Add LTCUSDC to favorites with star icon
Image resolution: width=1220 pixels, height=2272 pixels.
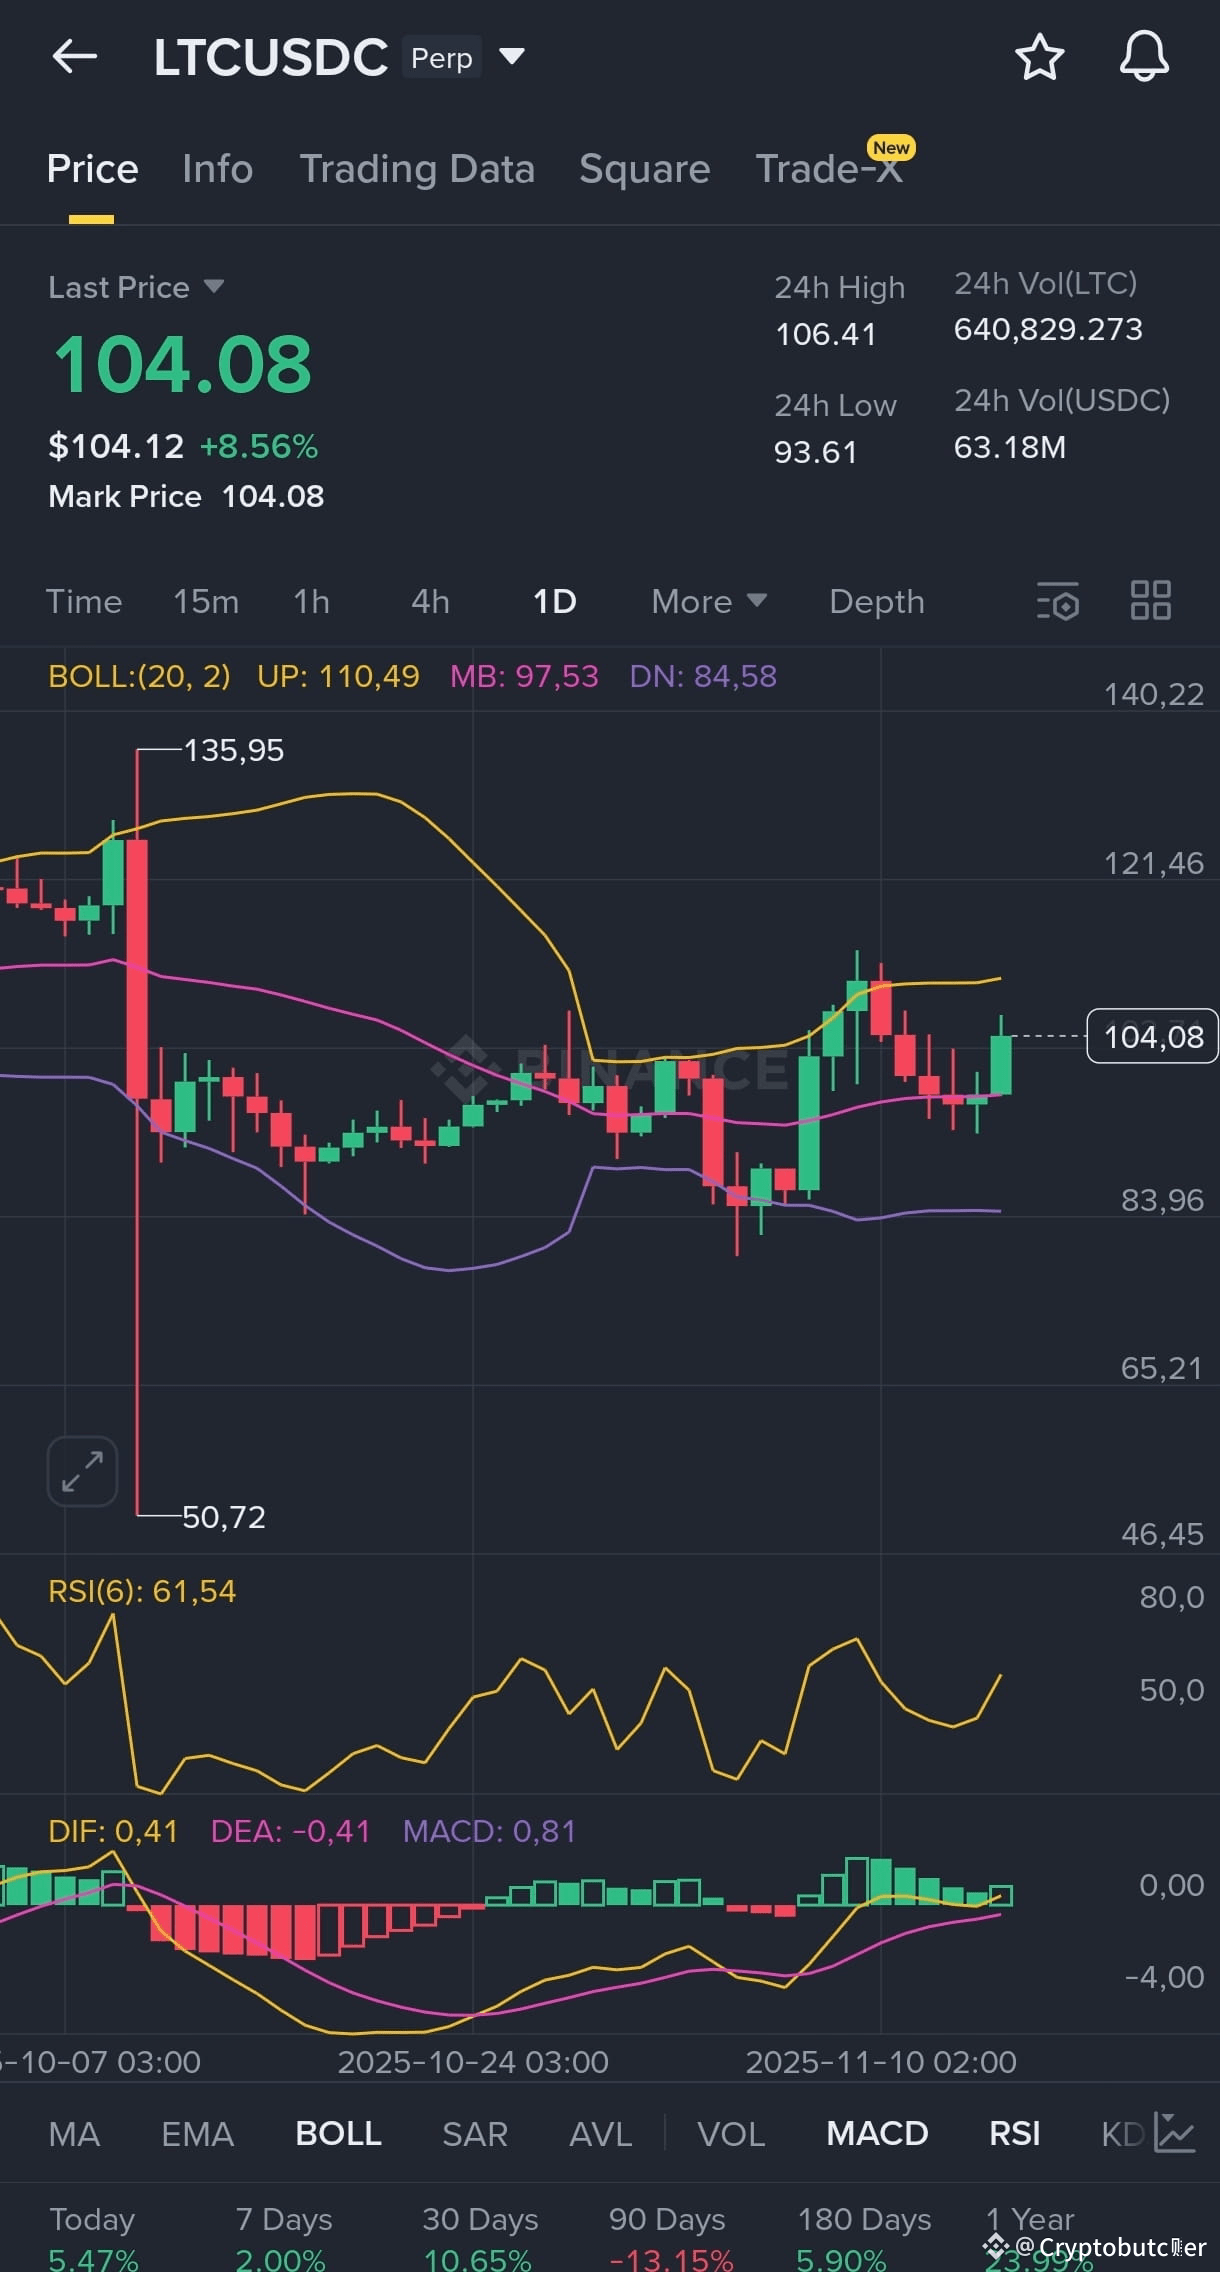click(x=1040, y=57)
